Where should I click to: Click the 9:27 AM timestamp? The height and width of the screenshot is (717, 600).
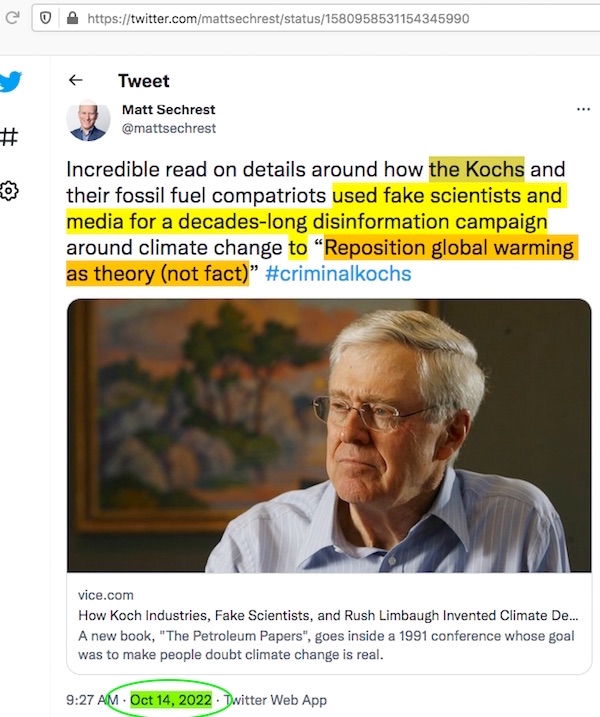[x=93, y=700]
